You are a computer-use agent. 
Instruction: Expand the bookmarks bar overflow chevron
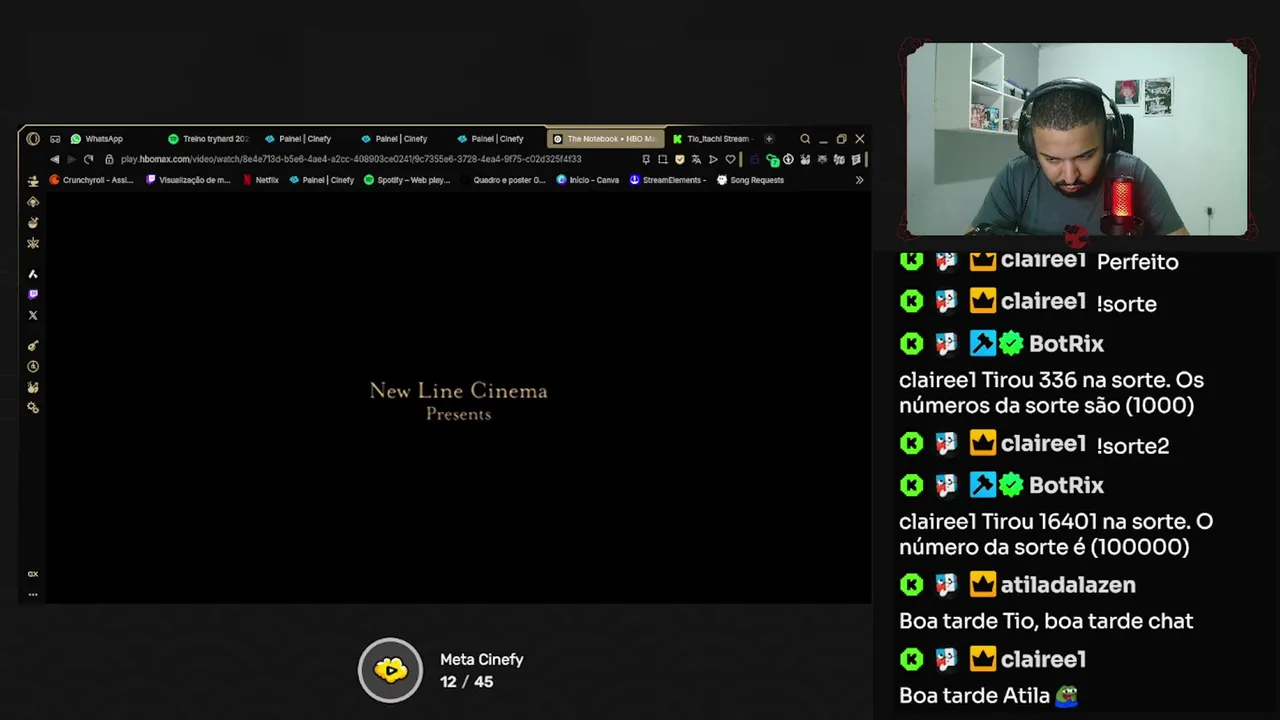point(859,180)
